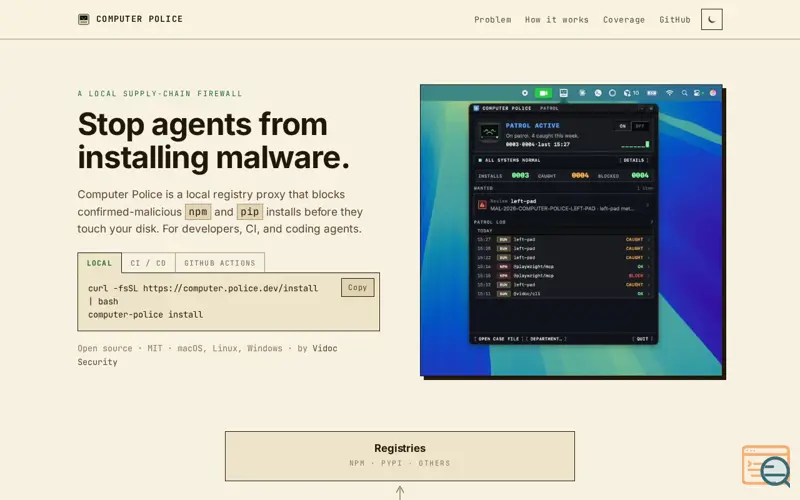Copy the install command with Copy button

358,287
